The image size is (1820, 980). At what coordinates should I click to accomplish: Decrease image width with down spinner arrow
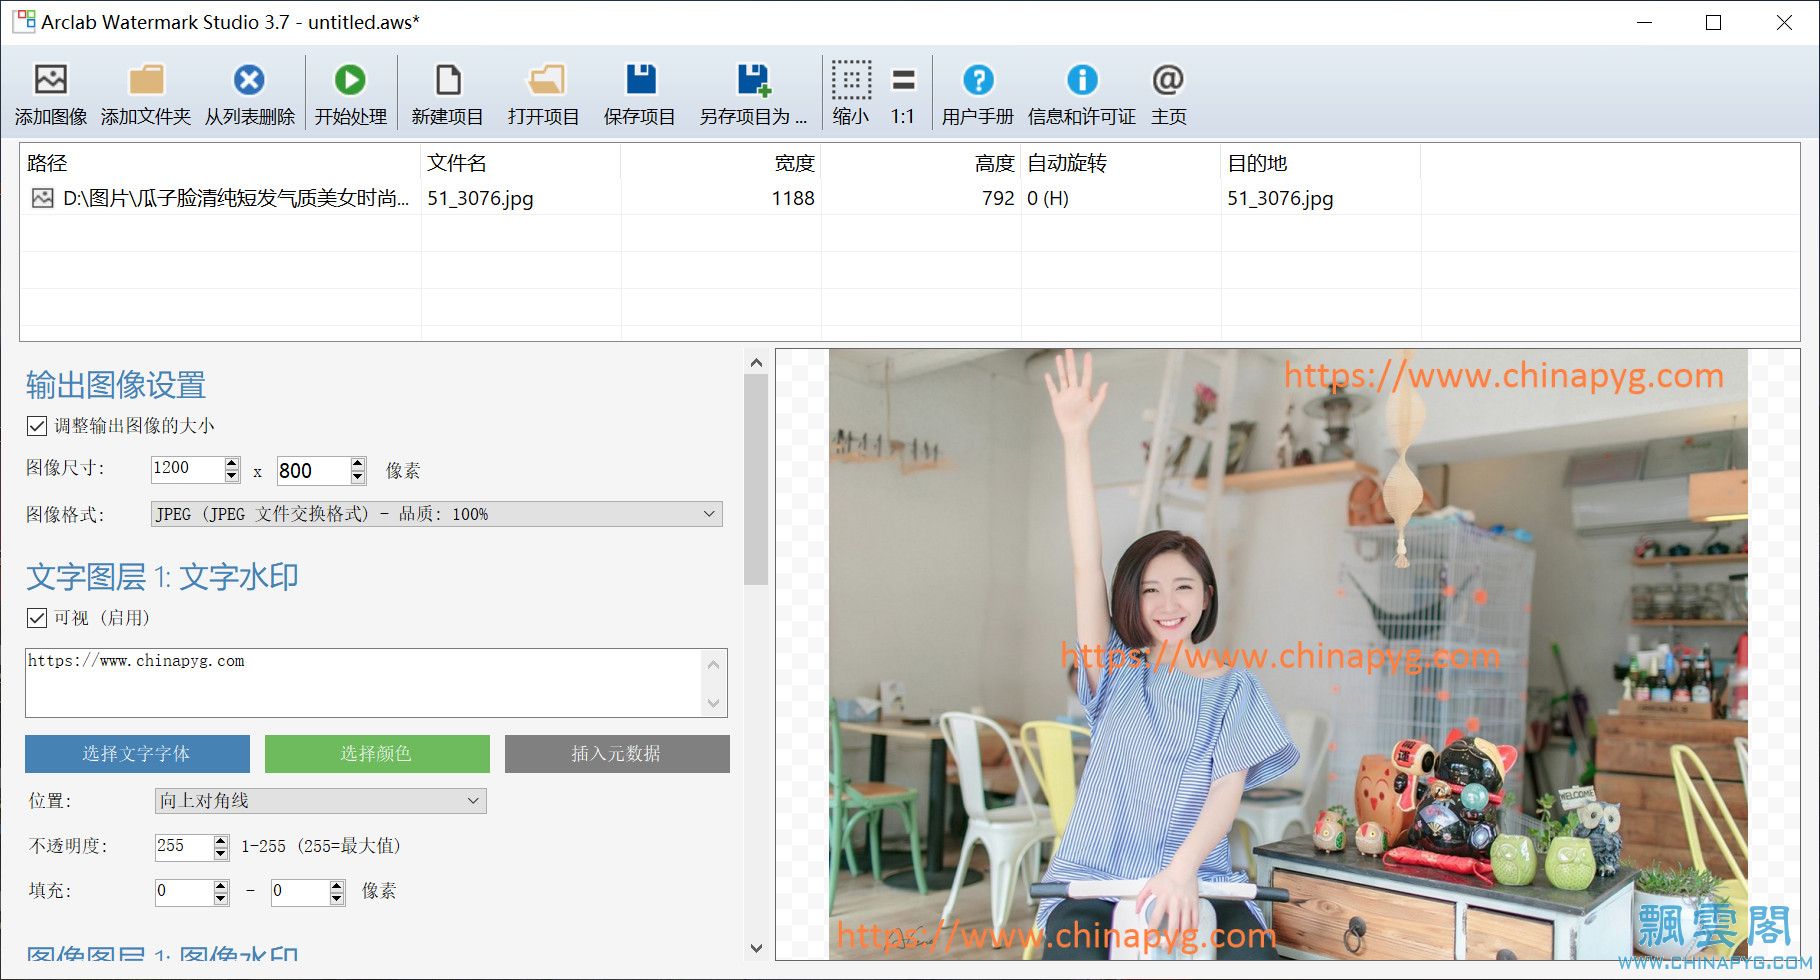232,476
